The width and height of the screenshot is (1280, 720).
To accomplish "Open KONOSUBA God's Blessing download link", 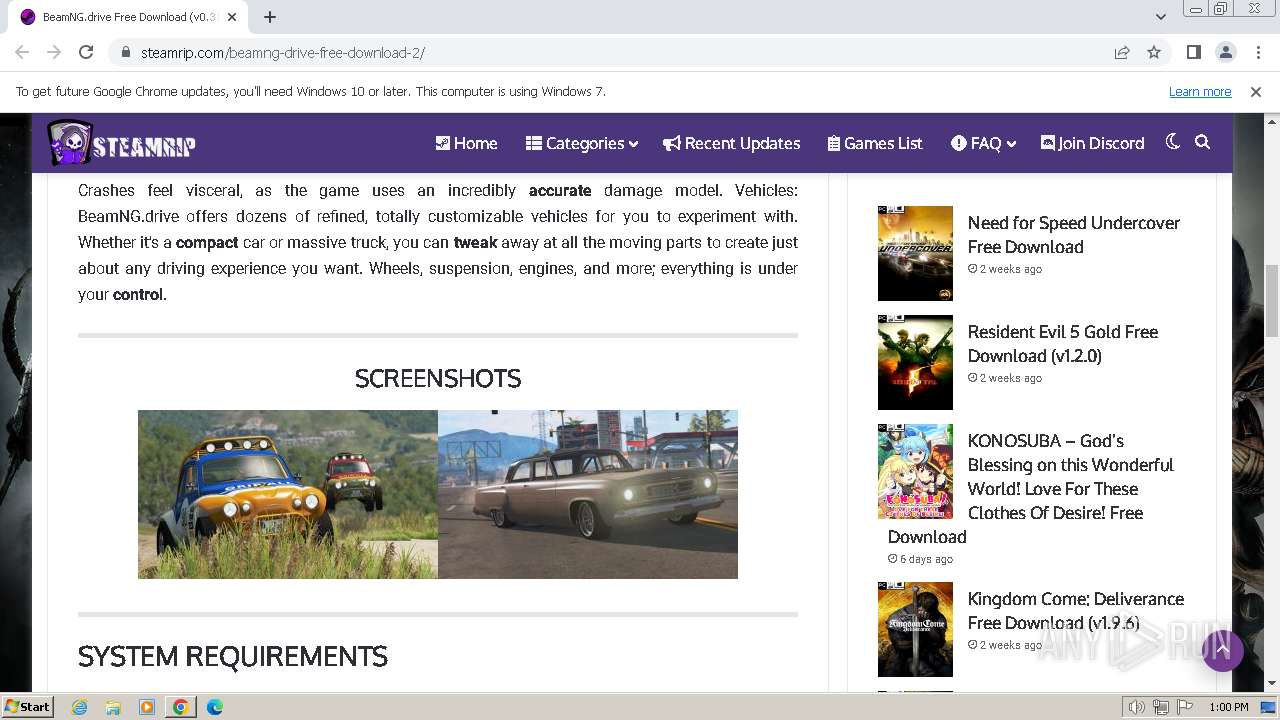I will pyautogui.click(x=1031, y=488).
